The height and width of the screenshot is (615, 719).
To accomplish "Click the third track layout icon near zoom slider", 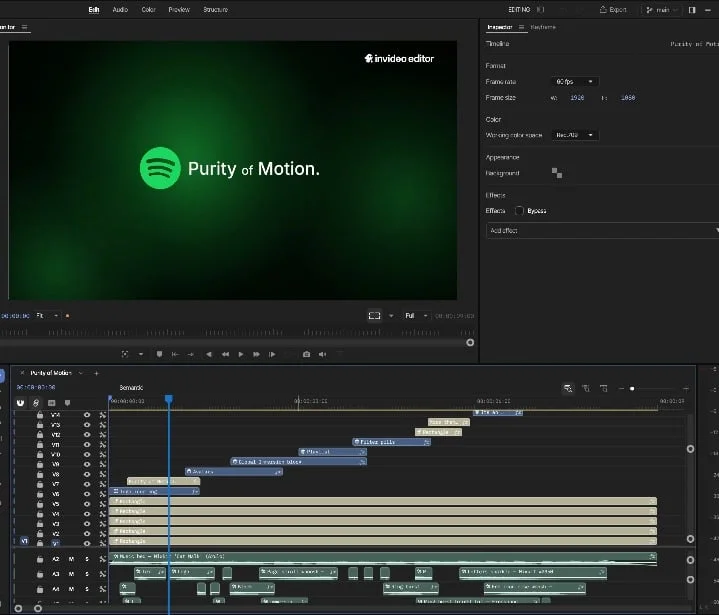I will (604, 388).
